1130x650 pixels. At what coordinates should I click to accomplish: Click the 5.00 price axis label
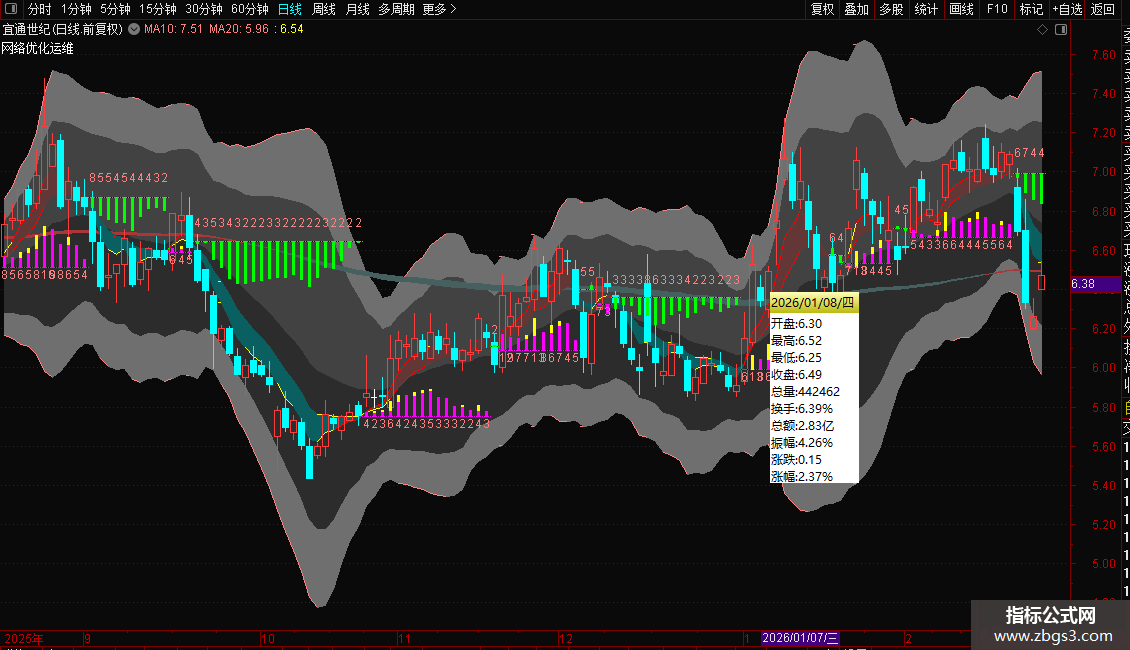(1103, 564)
